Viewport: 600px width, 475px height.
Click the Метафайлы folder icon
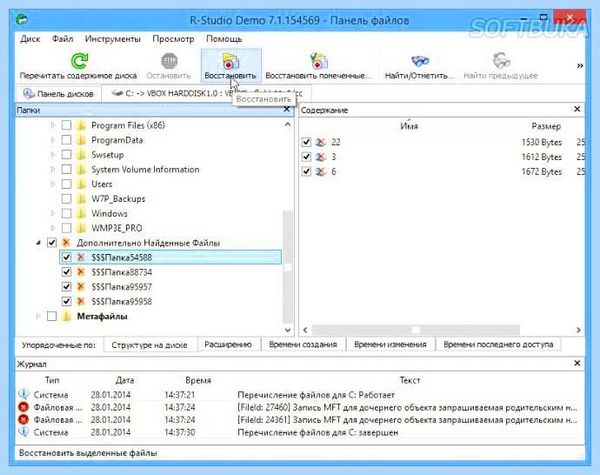coord(67,316)
